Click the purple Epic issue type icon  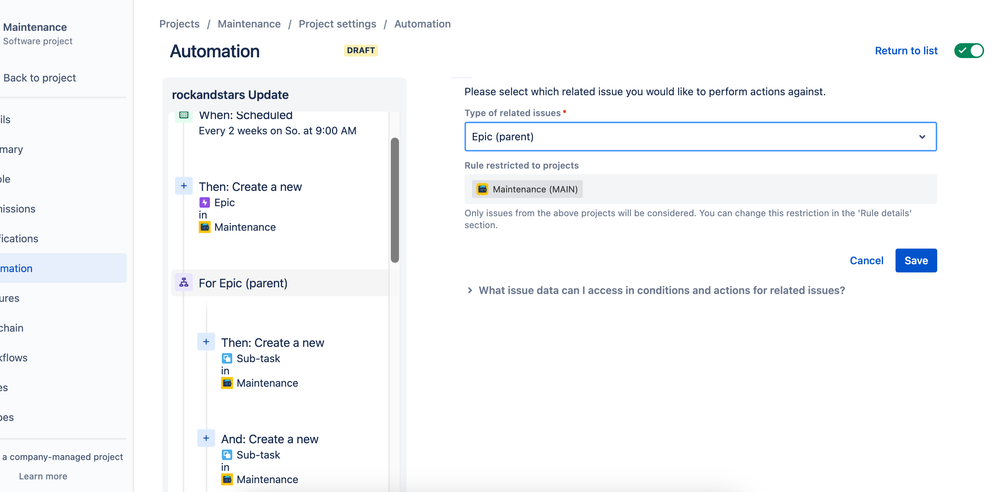coord(205,203)
